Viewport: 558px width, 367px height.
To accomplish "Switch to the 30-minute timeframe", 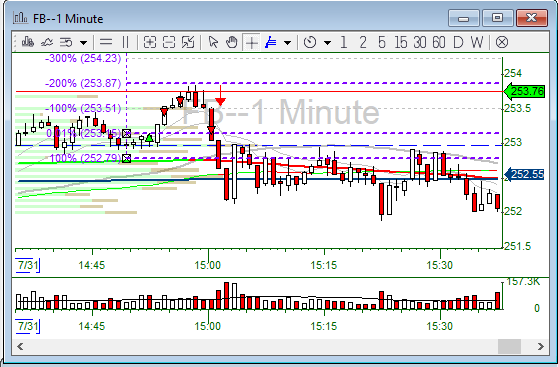I will click(420, 42).
